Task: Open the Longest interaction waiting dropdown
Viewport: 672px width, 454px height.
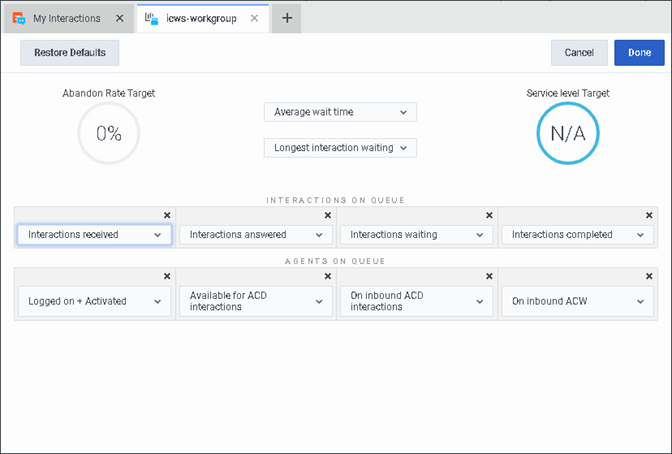Action: tap(340, 148)
